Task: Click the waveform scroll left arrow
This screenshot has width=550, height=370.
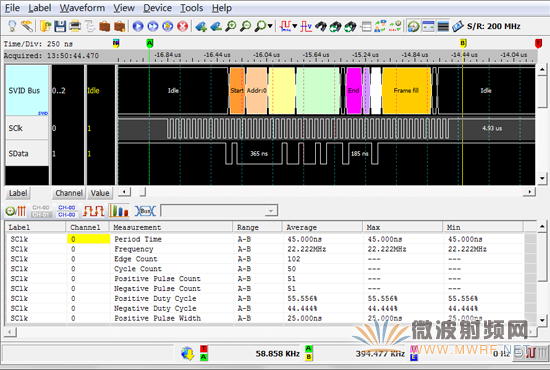Action: [124, 192]
